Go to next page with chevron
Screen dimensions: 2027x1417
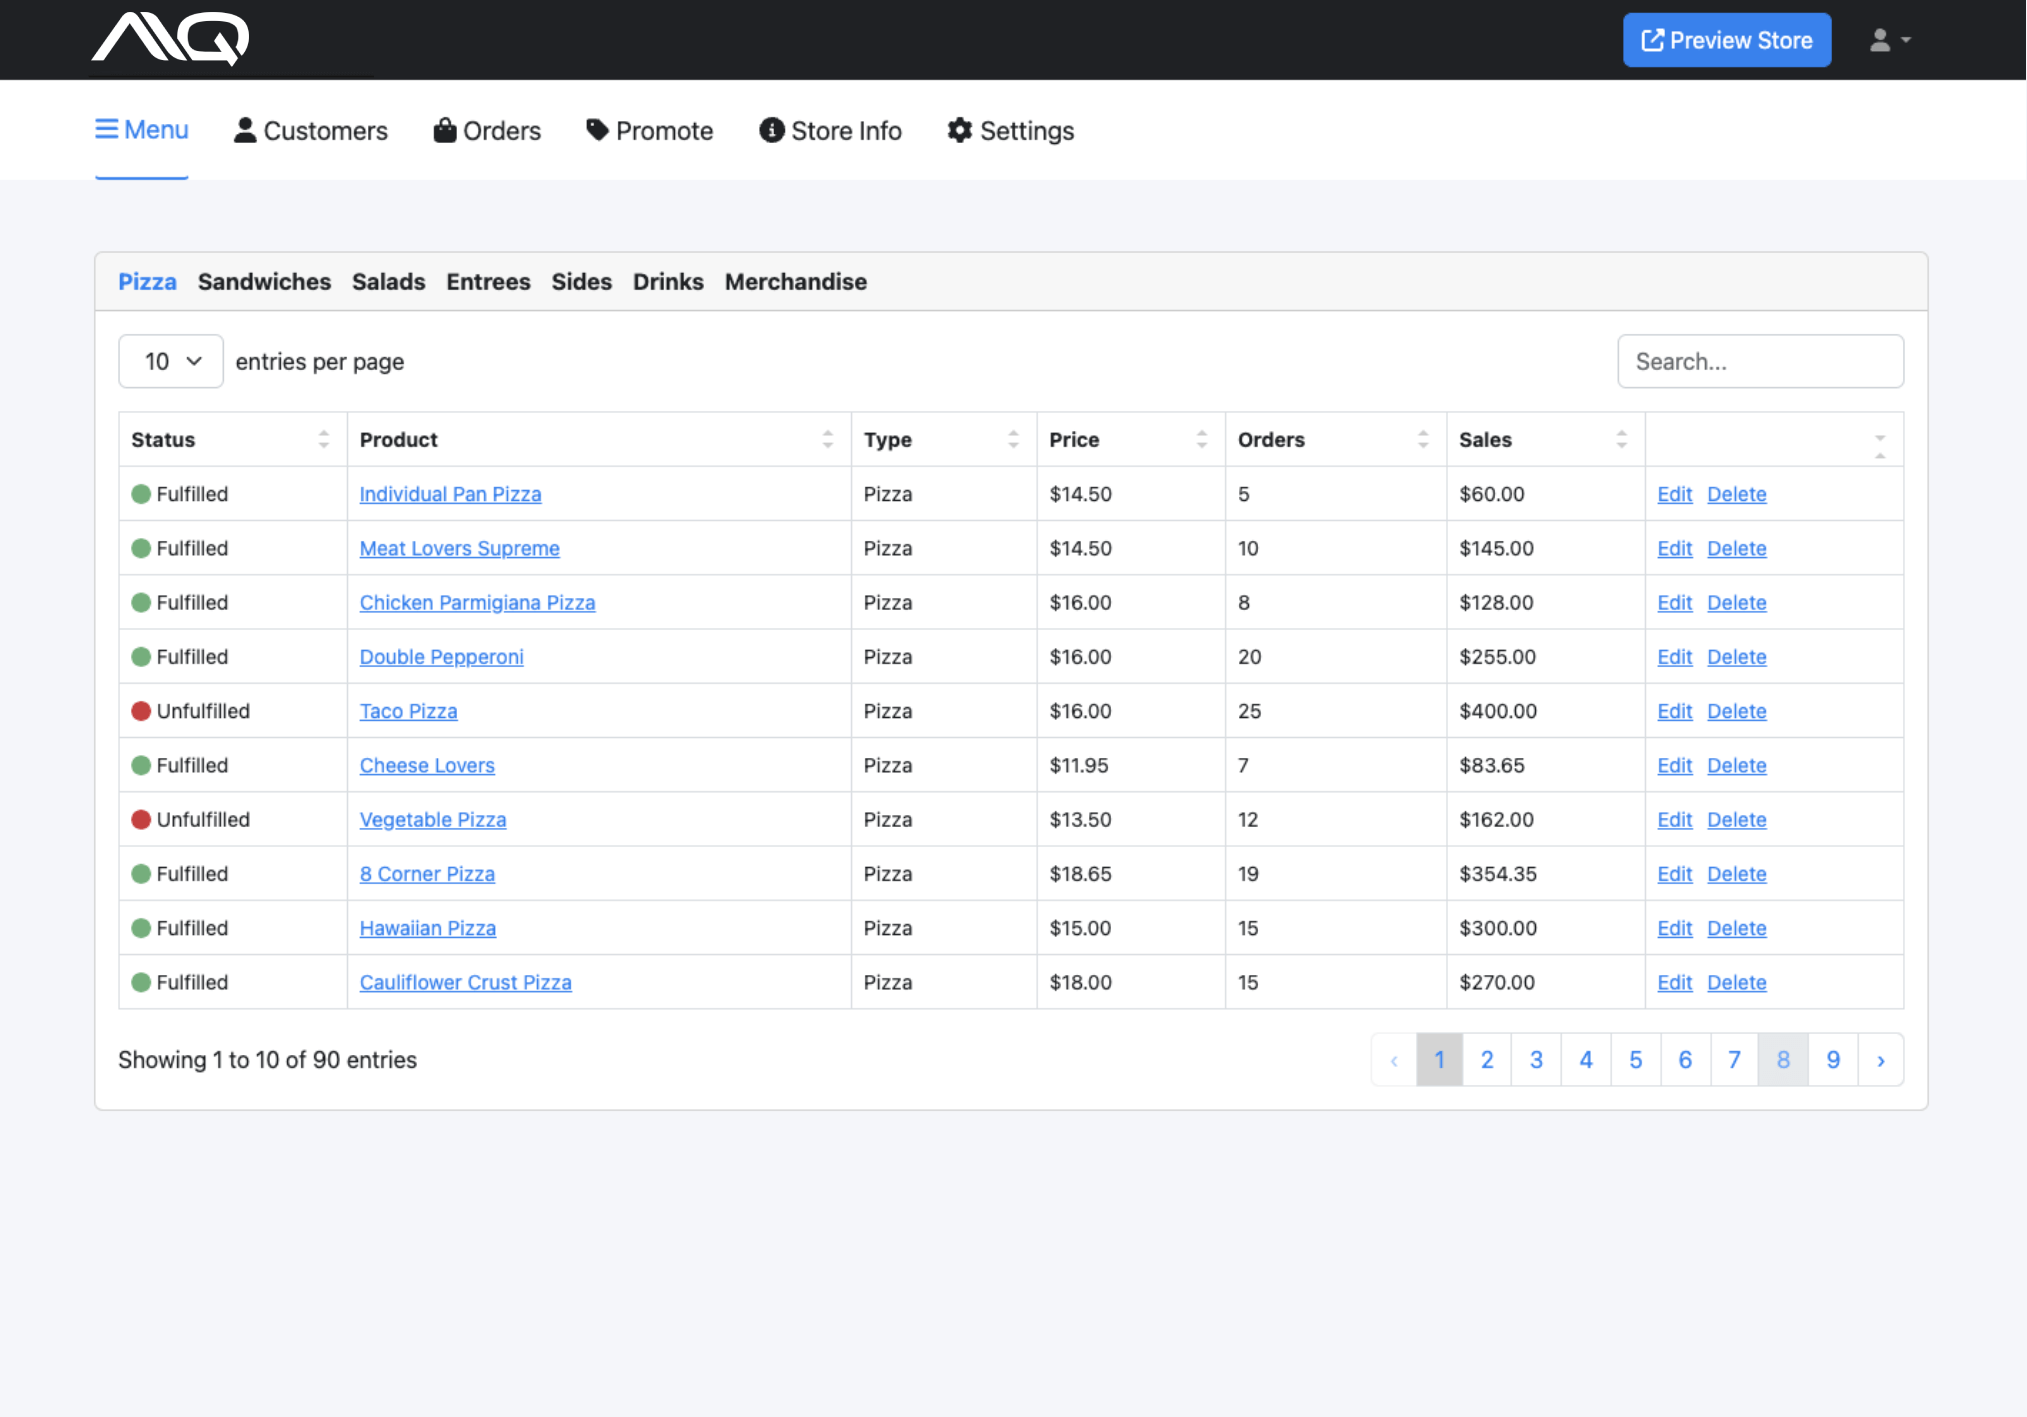(1880, 1060)
